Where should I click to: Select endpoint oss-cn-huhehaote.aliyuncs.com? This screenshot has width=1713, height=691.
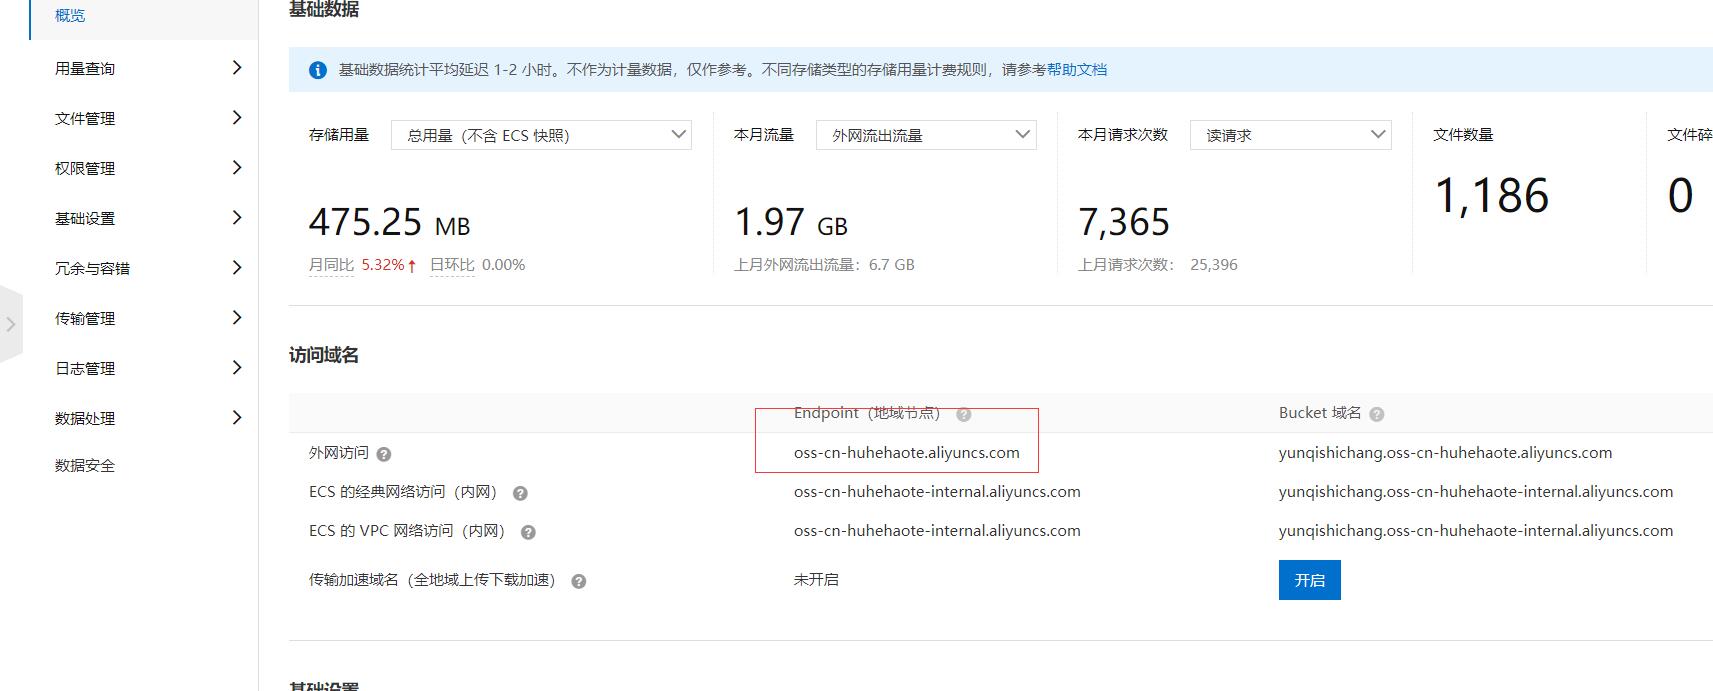(x=907, y=453)
